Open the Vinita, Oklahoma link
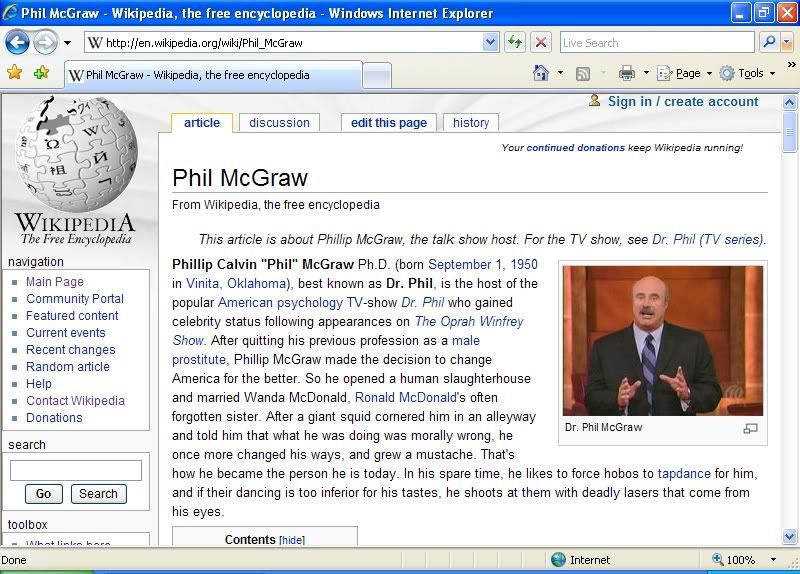The image size is (800, 574). coord(236,283)
